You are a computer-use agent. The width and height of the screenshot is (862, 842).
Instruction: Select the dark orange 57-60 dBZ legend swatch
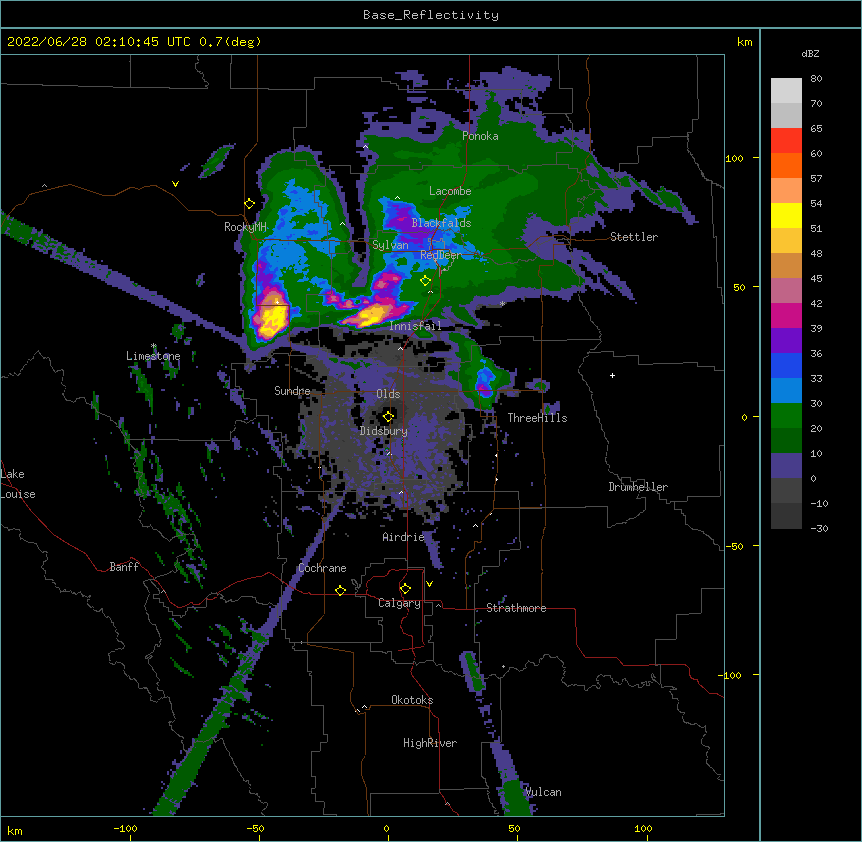(786, 165)
